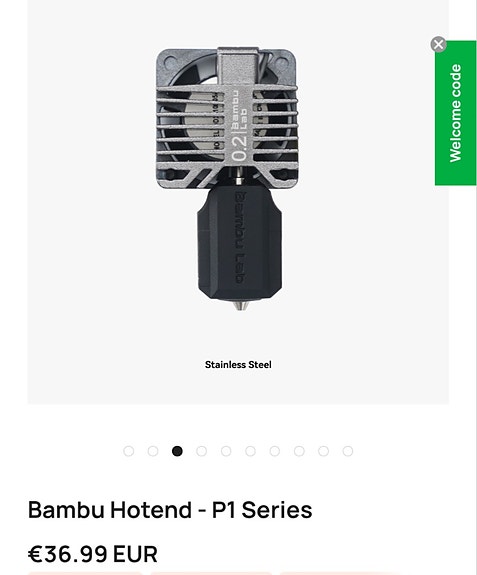477x575 pixels.
Task: Click the €36.99 EUR price
Action: coord(93,554)
